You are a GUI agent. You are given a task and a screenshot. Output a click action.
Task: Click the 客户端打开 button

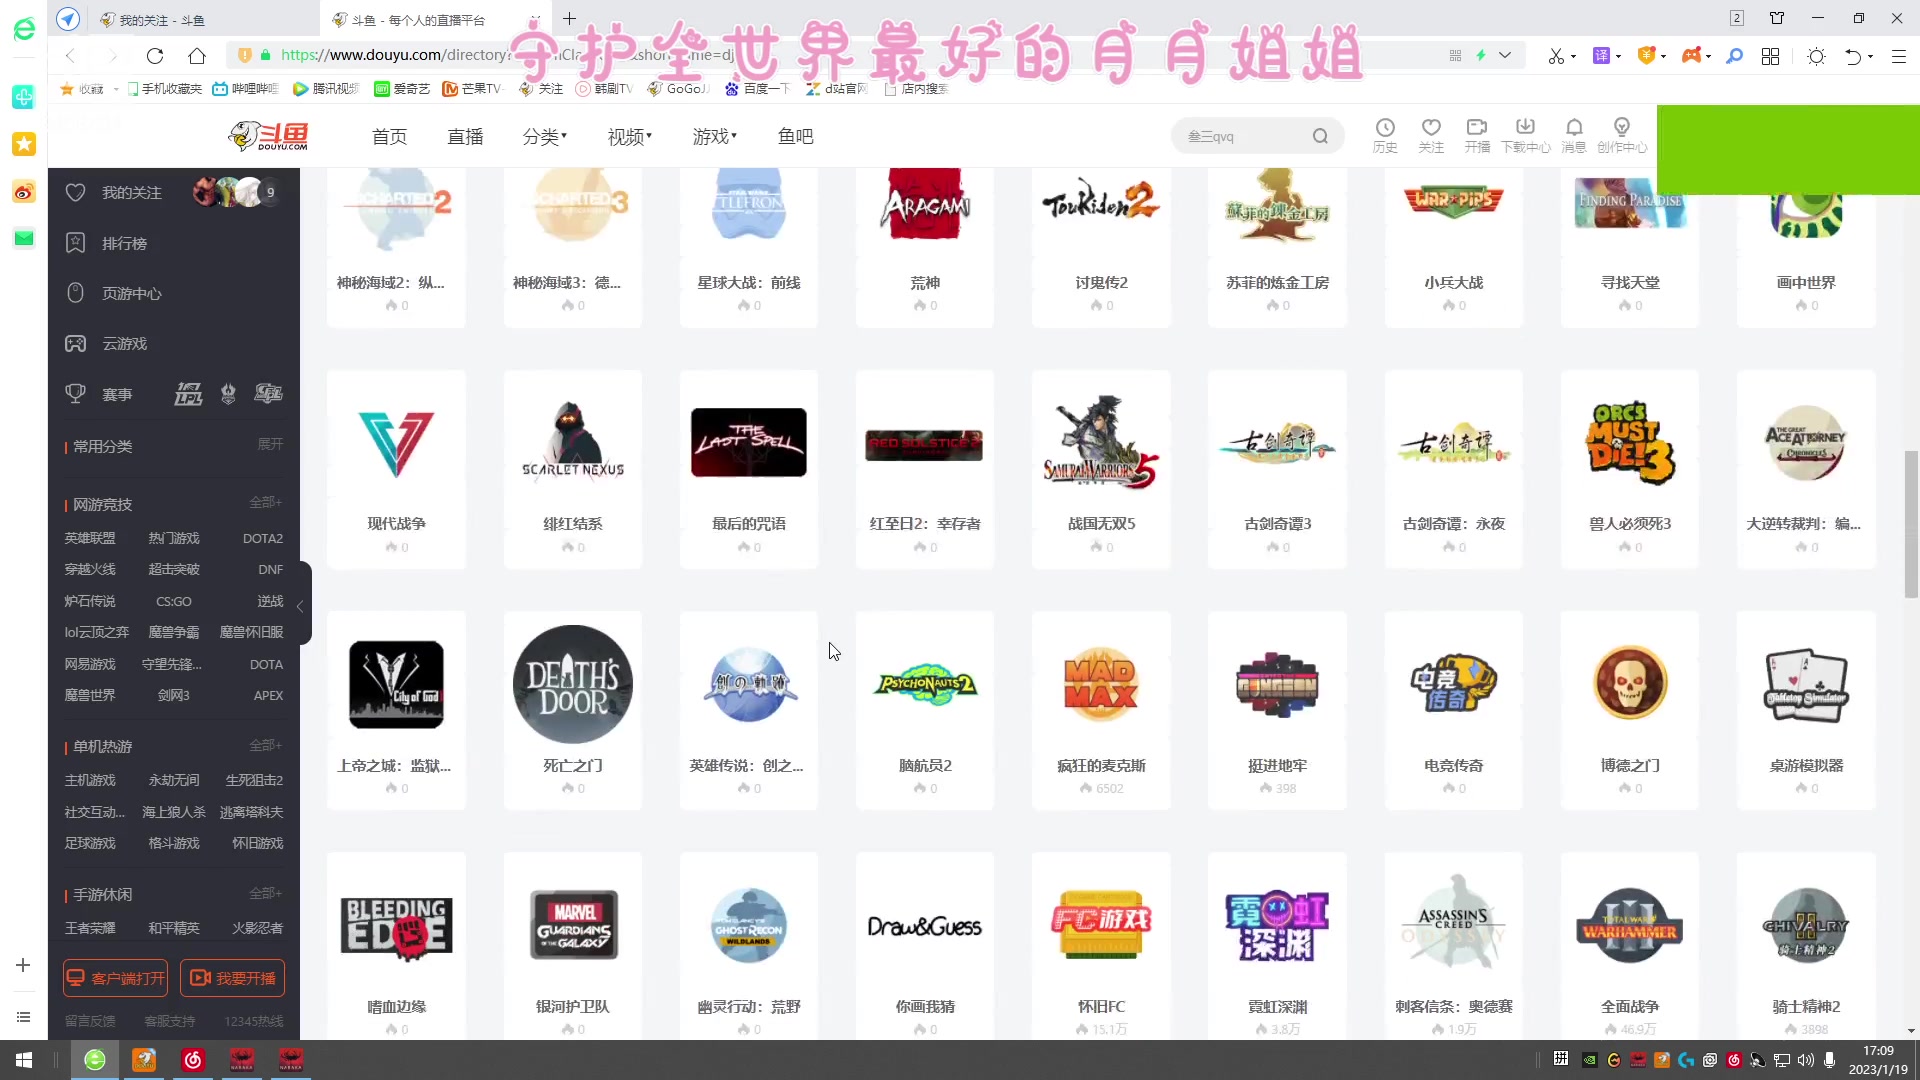coord(115,978)
